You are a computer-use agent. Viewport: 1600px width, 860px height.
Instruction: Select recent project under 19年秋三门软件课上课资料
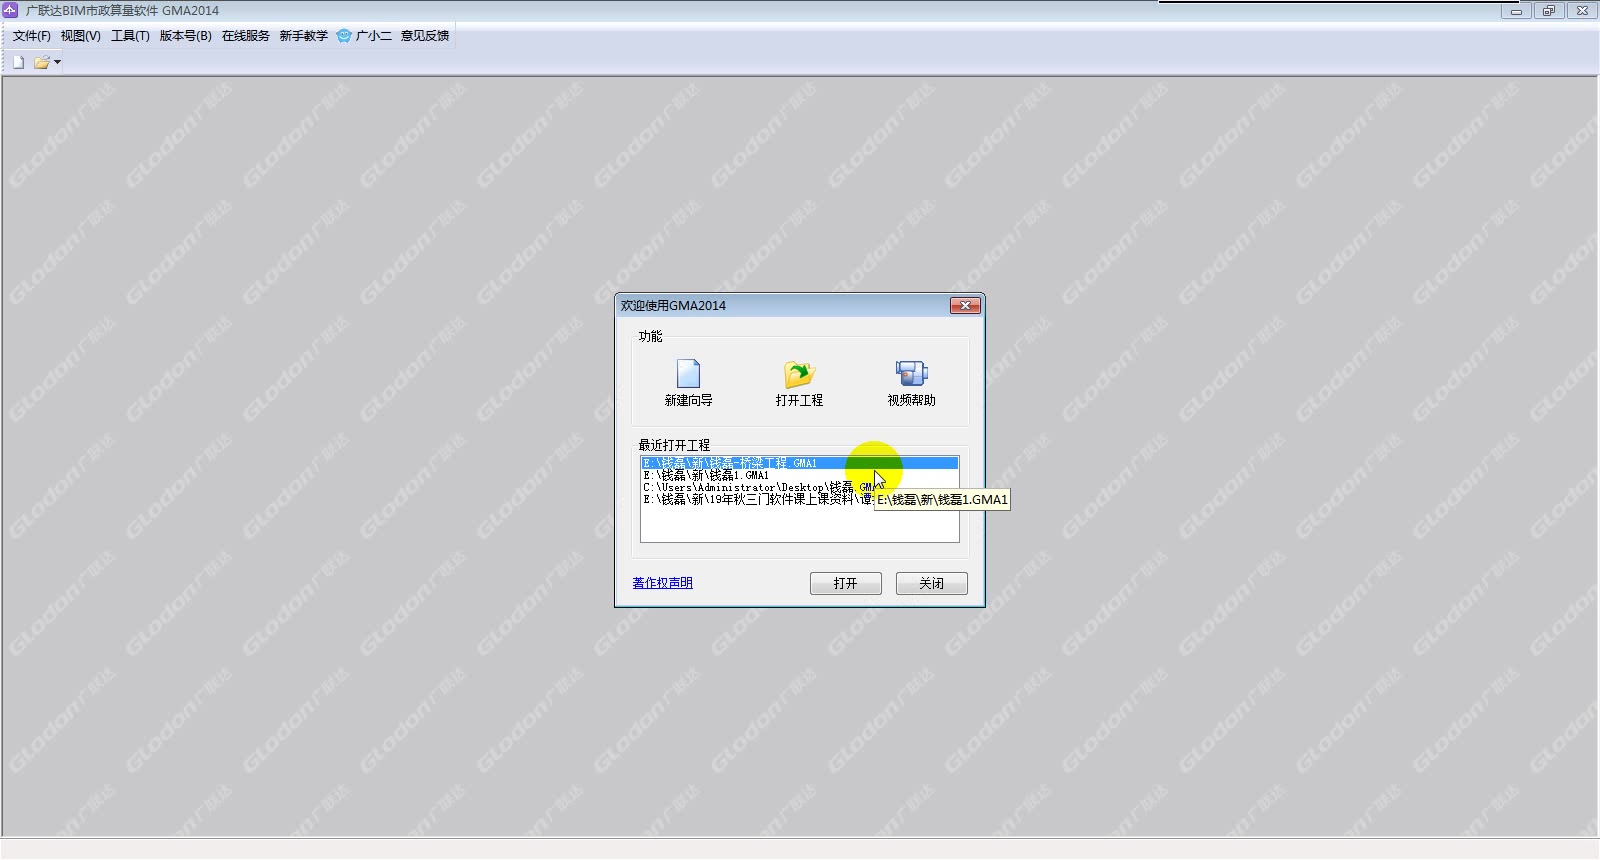pos(799,499)
